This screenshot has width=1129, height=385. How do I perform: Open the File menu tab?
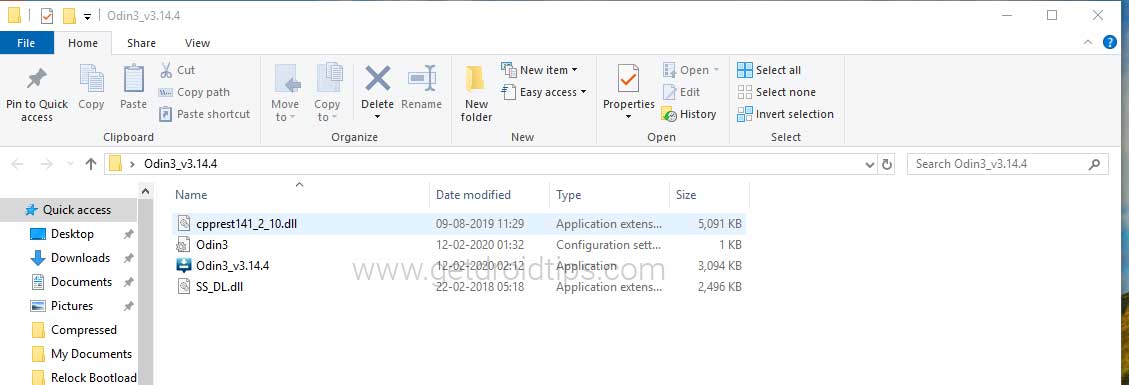26,43
